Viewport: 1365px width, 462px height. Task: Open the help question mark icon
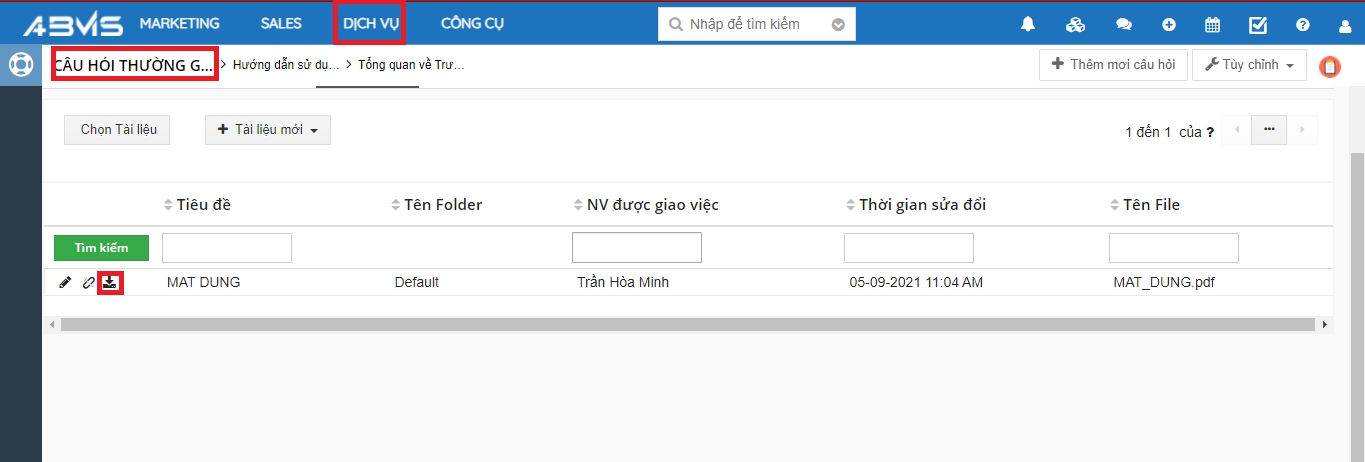[x=1303, y=25]
